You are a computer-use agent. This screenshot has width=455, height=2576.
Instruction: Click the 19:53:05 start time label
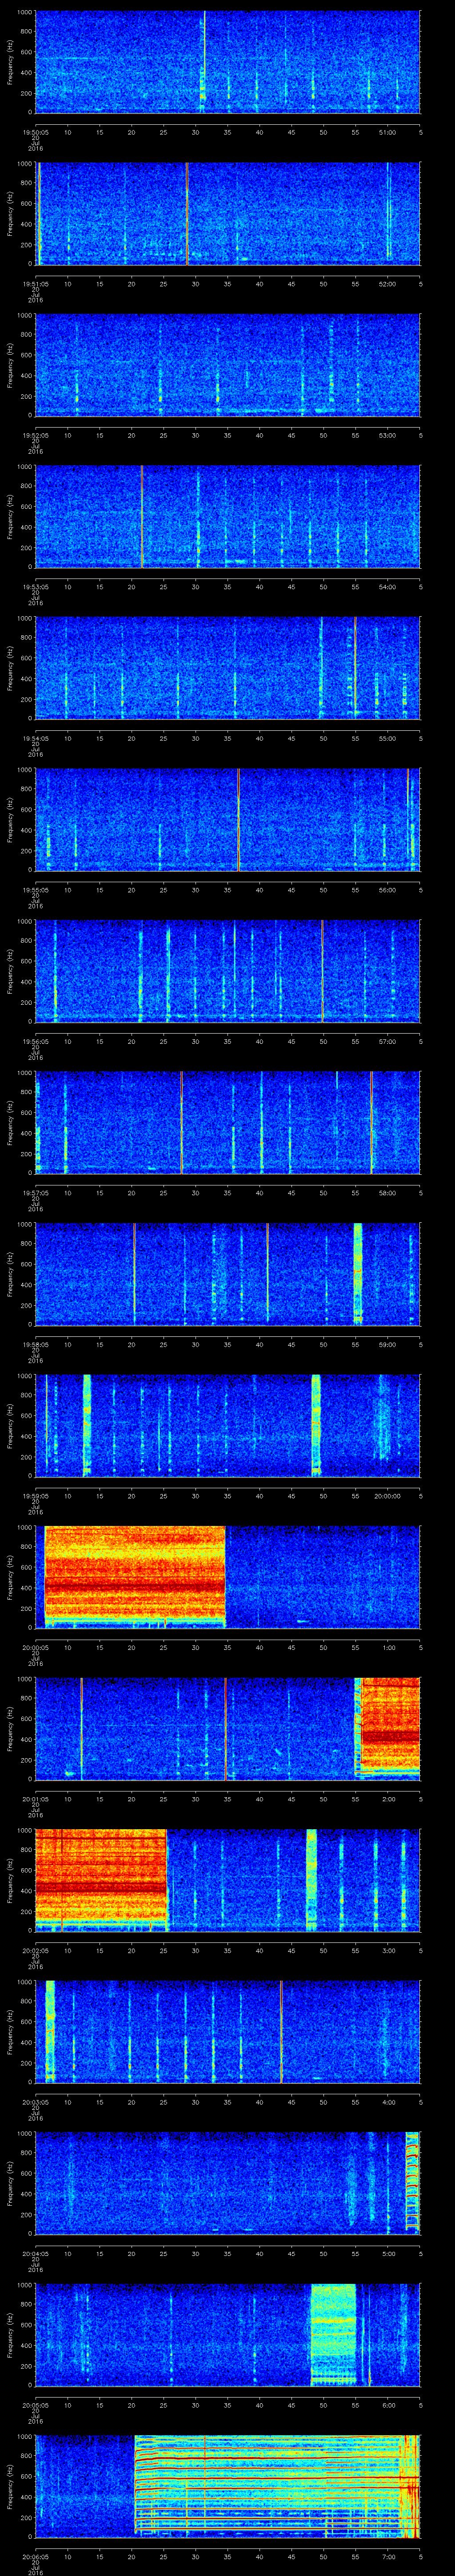click(35, 587)
